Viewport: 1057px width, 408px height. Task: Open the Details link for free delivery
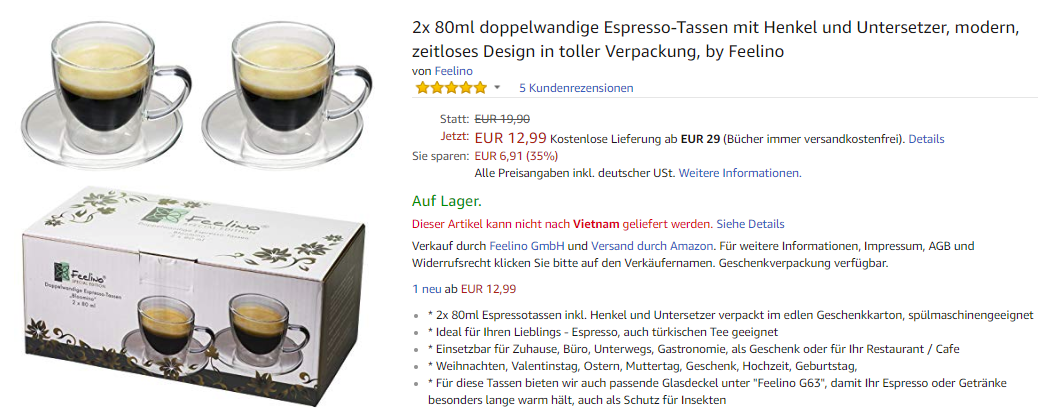coord(926,140)
